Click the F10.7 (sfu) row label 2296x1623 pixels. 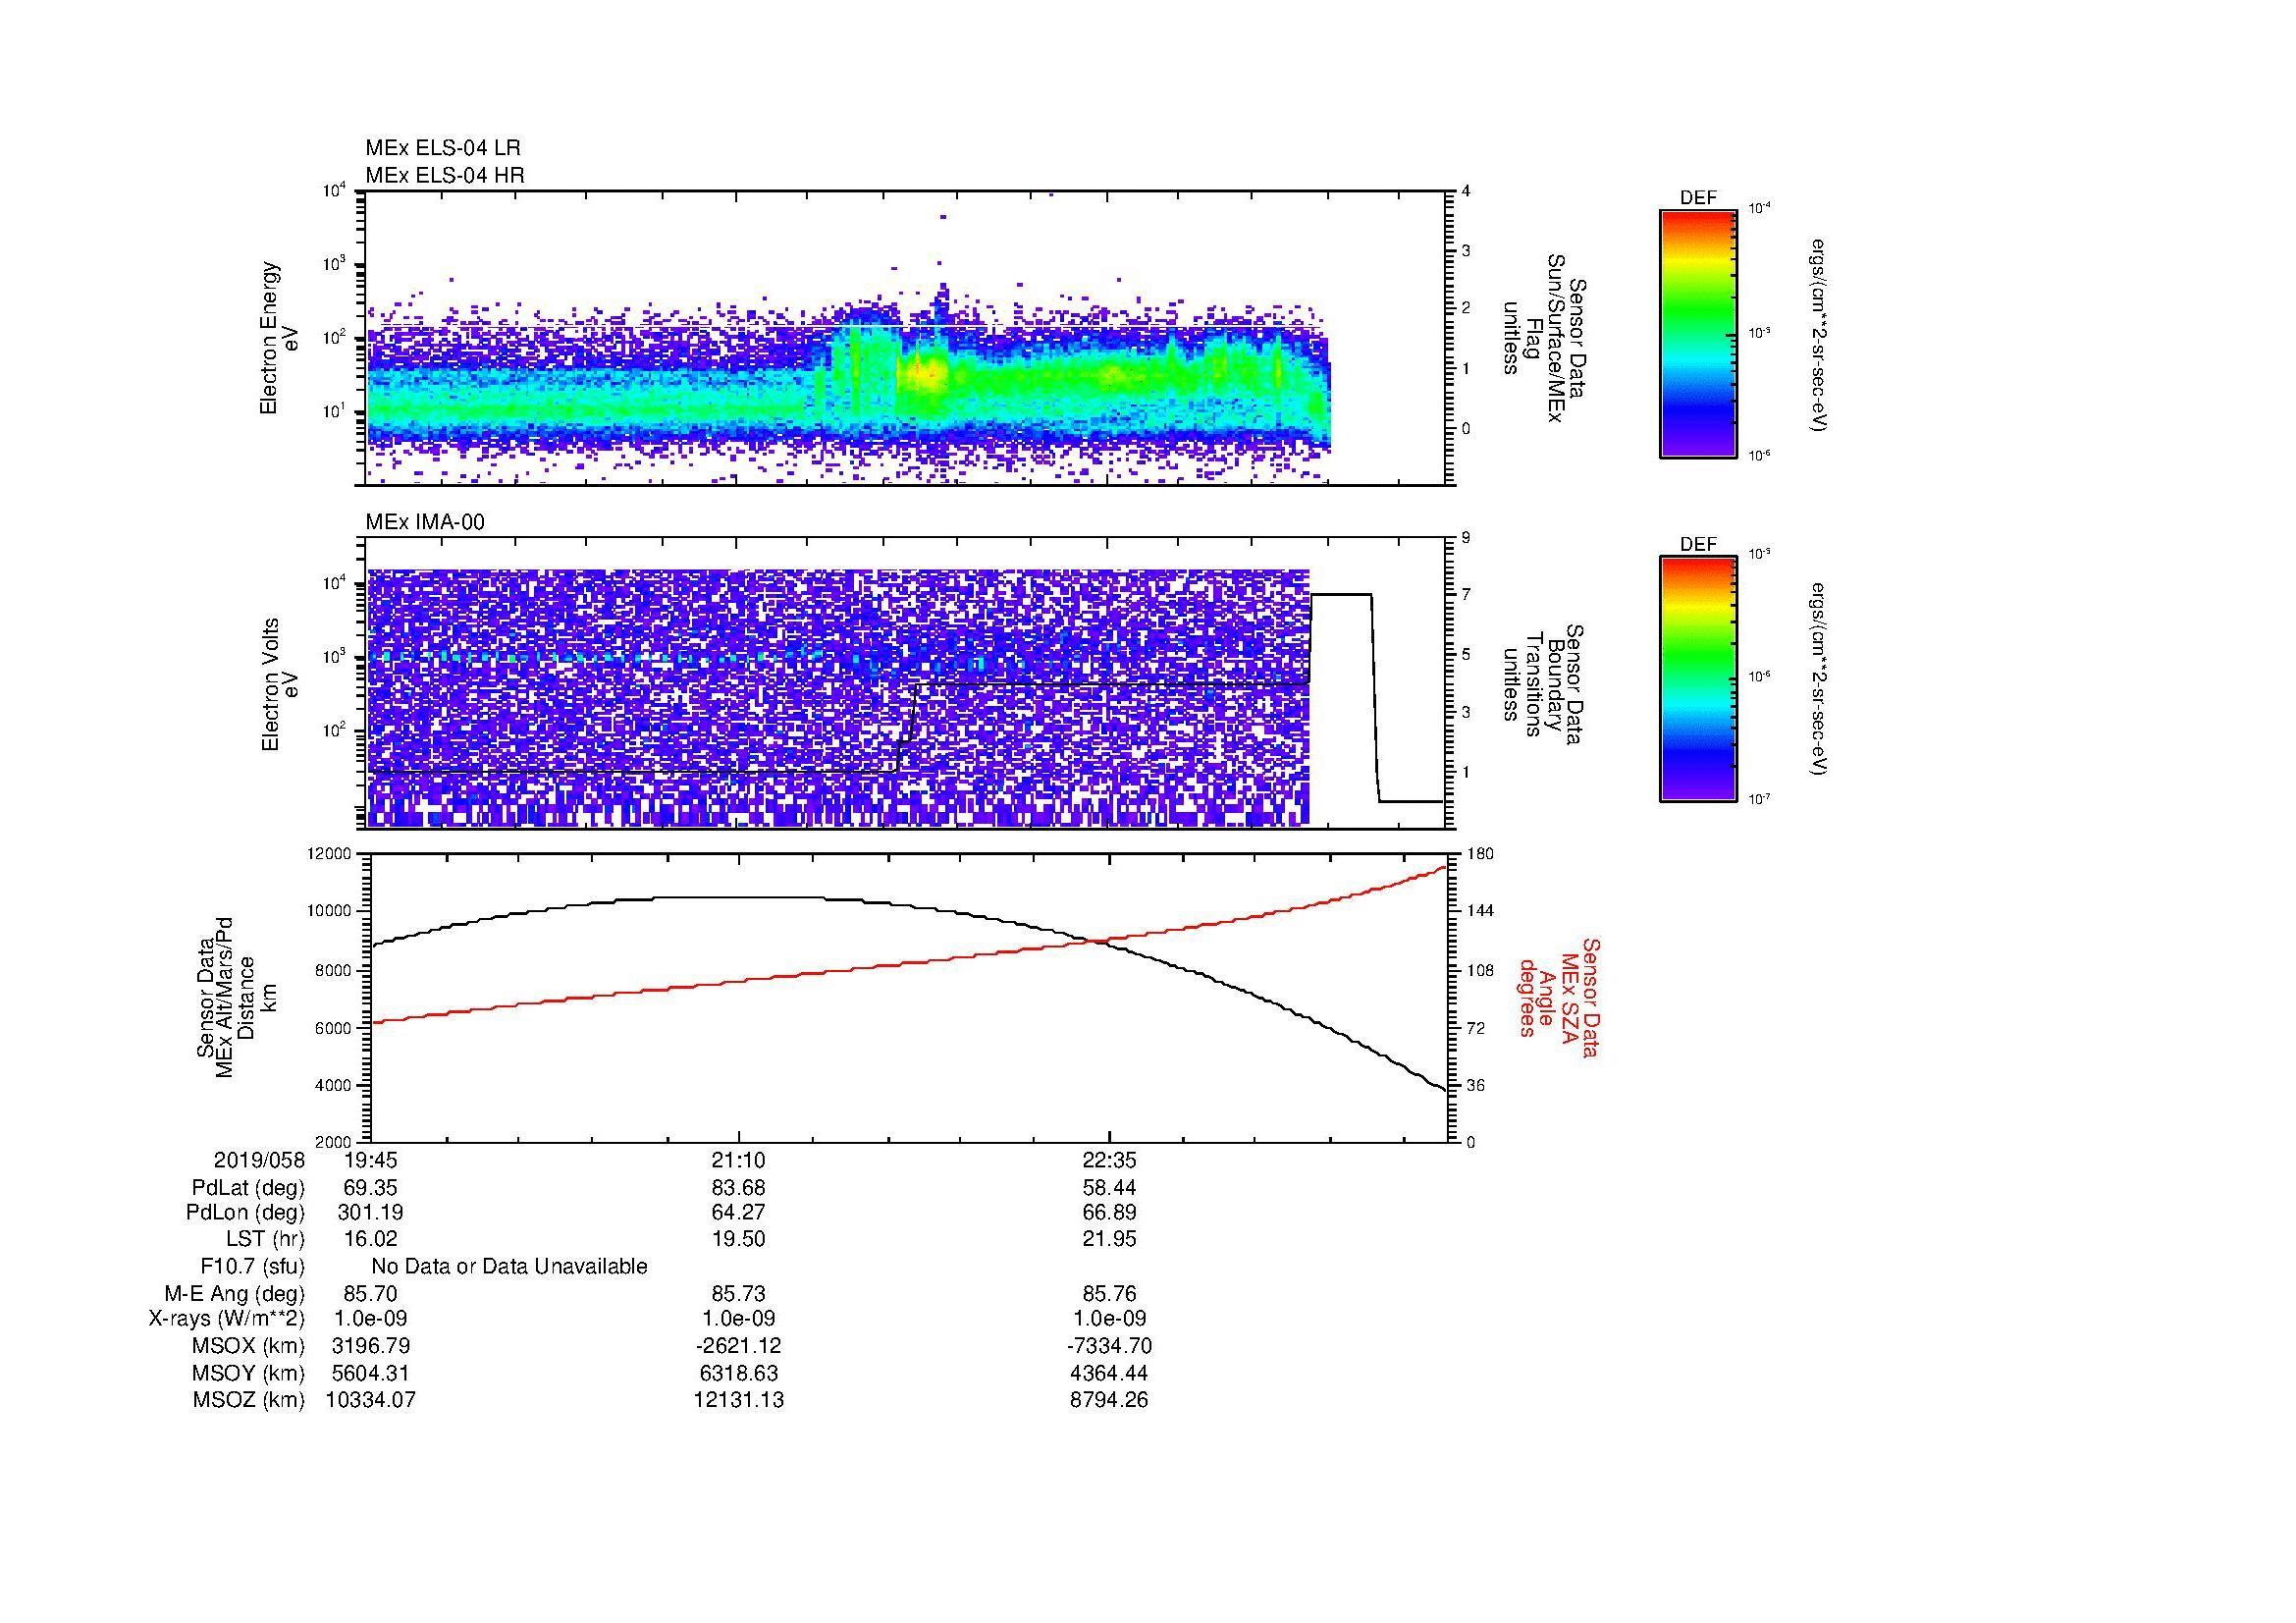pos(252,1267)
